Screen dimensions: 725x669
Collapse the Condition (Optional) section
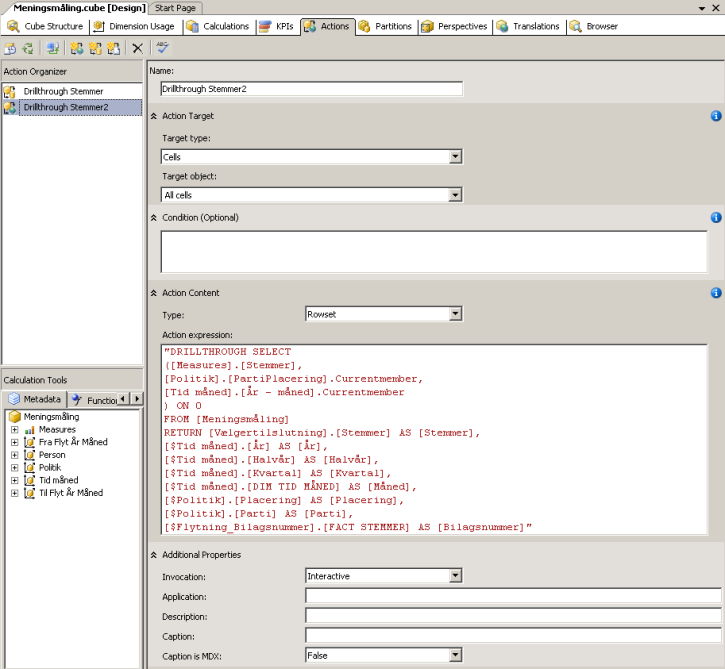pos(154,218)
